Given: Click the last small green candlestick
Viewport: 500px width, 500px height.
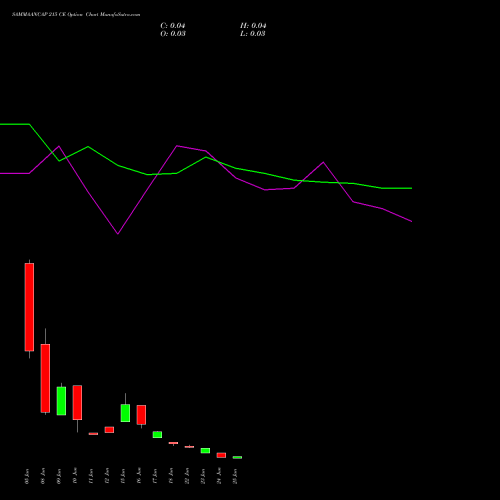Looking at the screenshot, I should click(237, 457).
